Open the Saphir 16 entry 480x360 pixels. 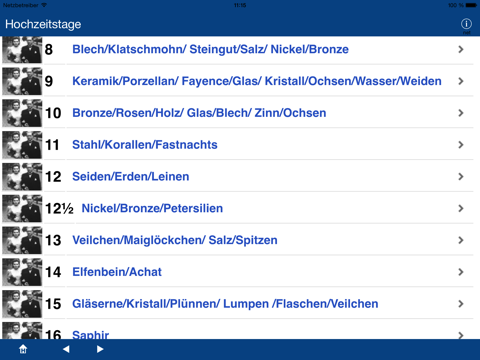point(91,335)
